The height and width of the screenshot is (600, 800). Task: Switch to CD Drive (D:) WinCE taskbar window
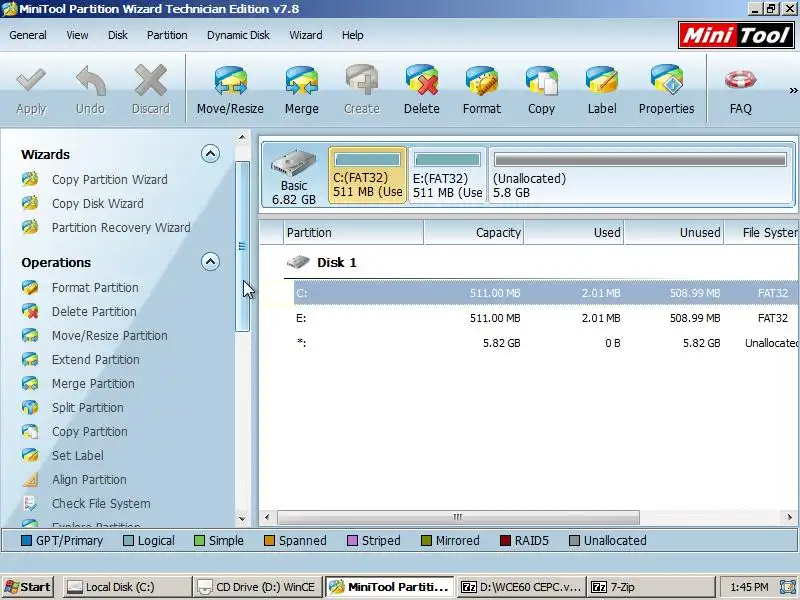pos(258,587)
